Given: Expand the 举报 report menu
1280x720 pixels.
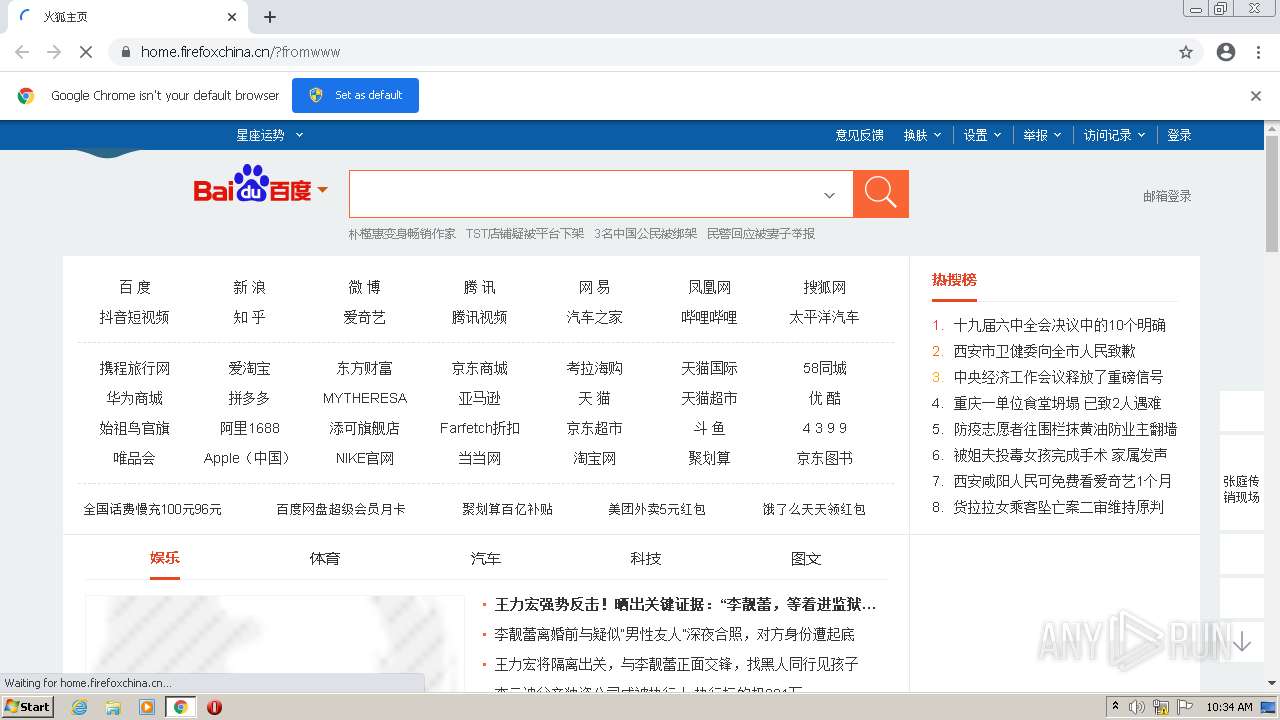Looking at the screenshot, I should (1042, 135).
